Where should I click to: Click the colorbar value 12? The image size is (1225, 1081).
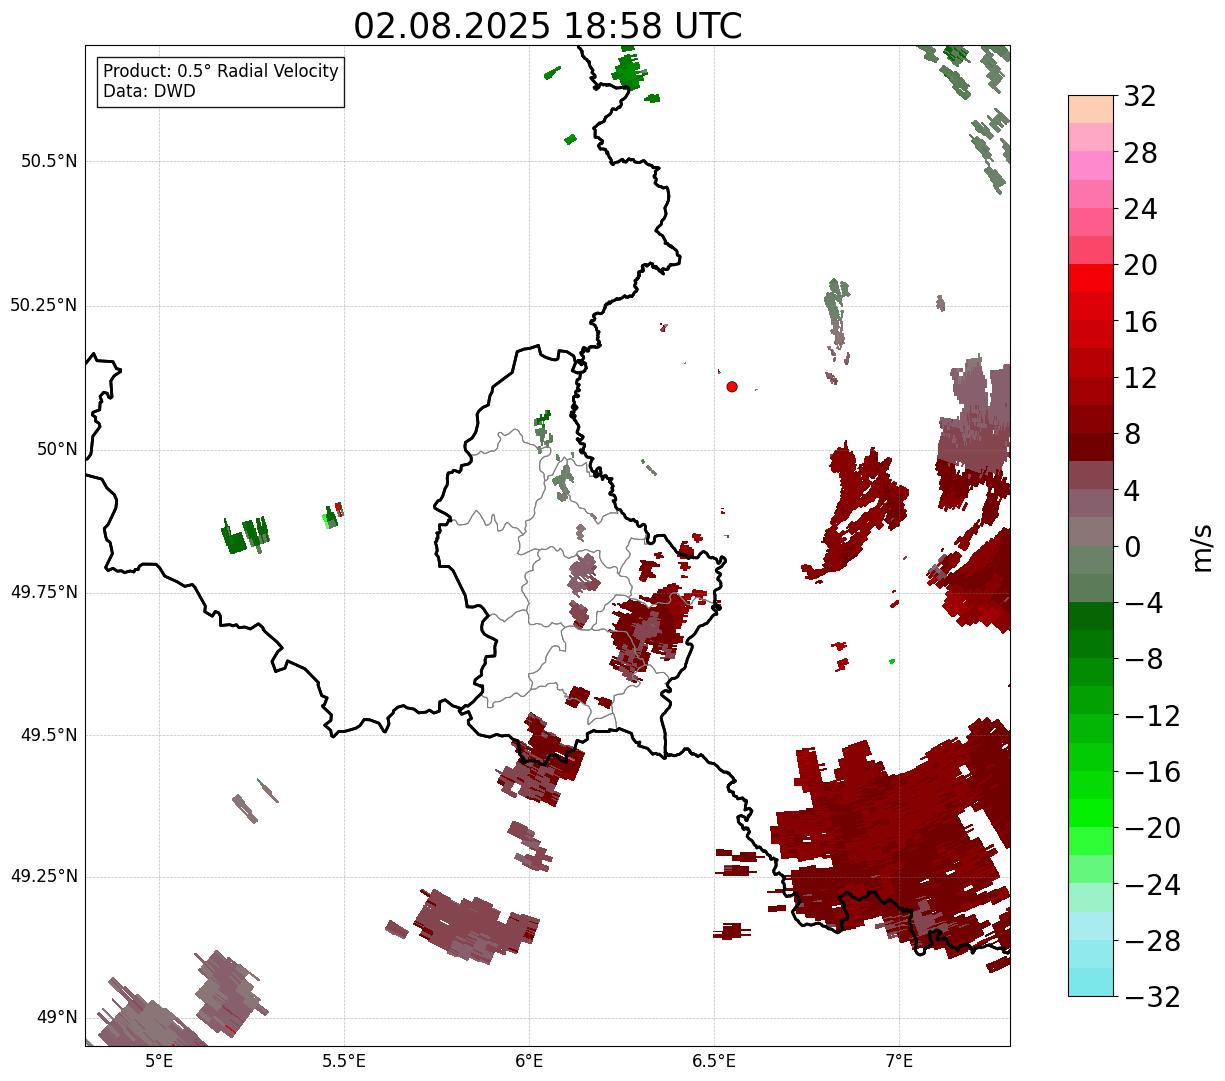click(1140, 378)
